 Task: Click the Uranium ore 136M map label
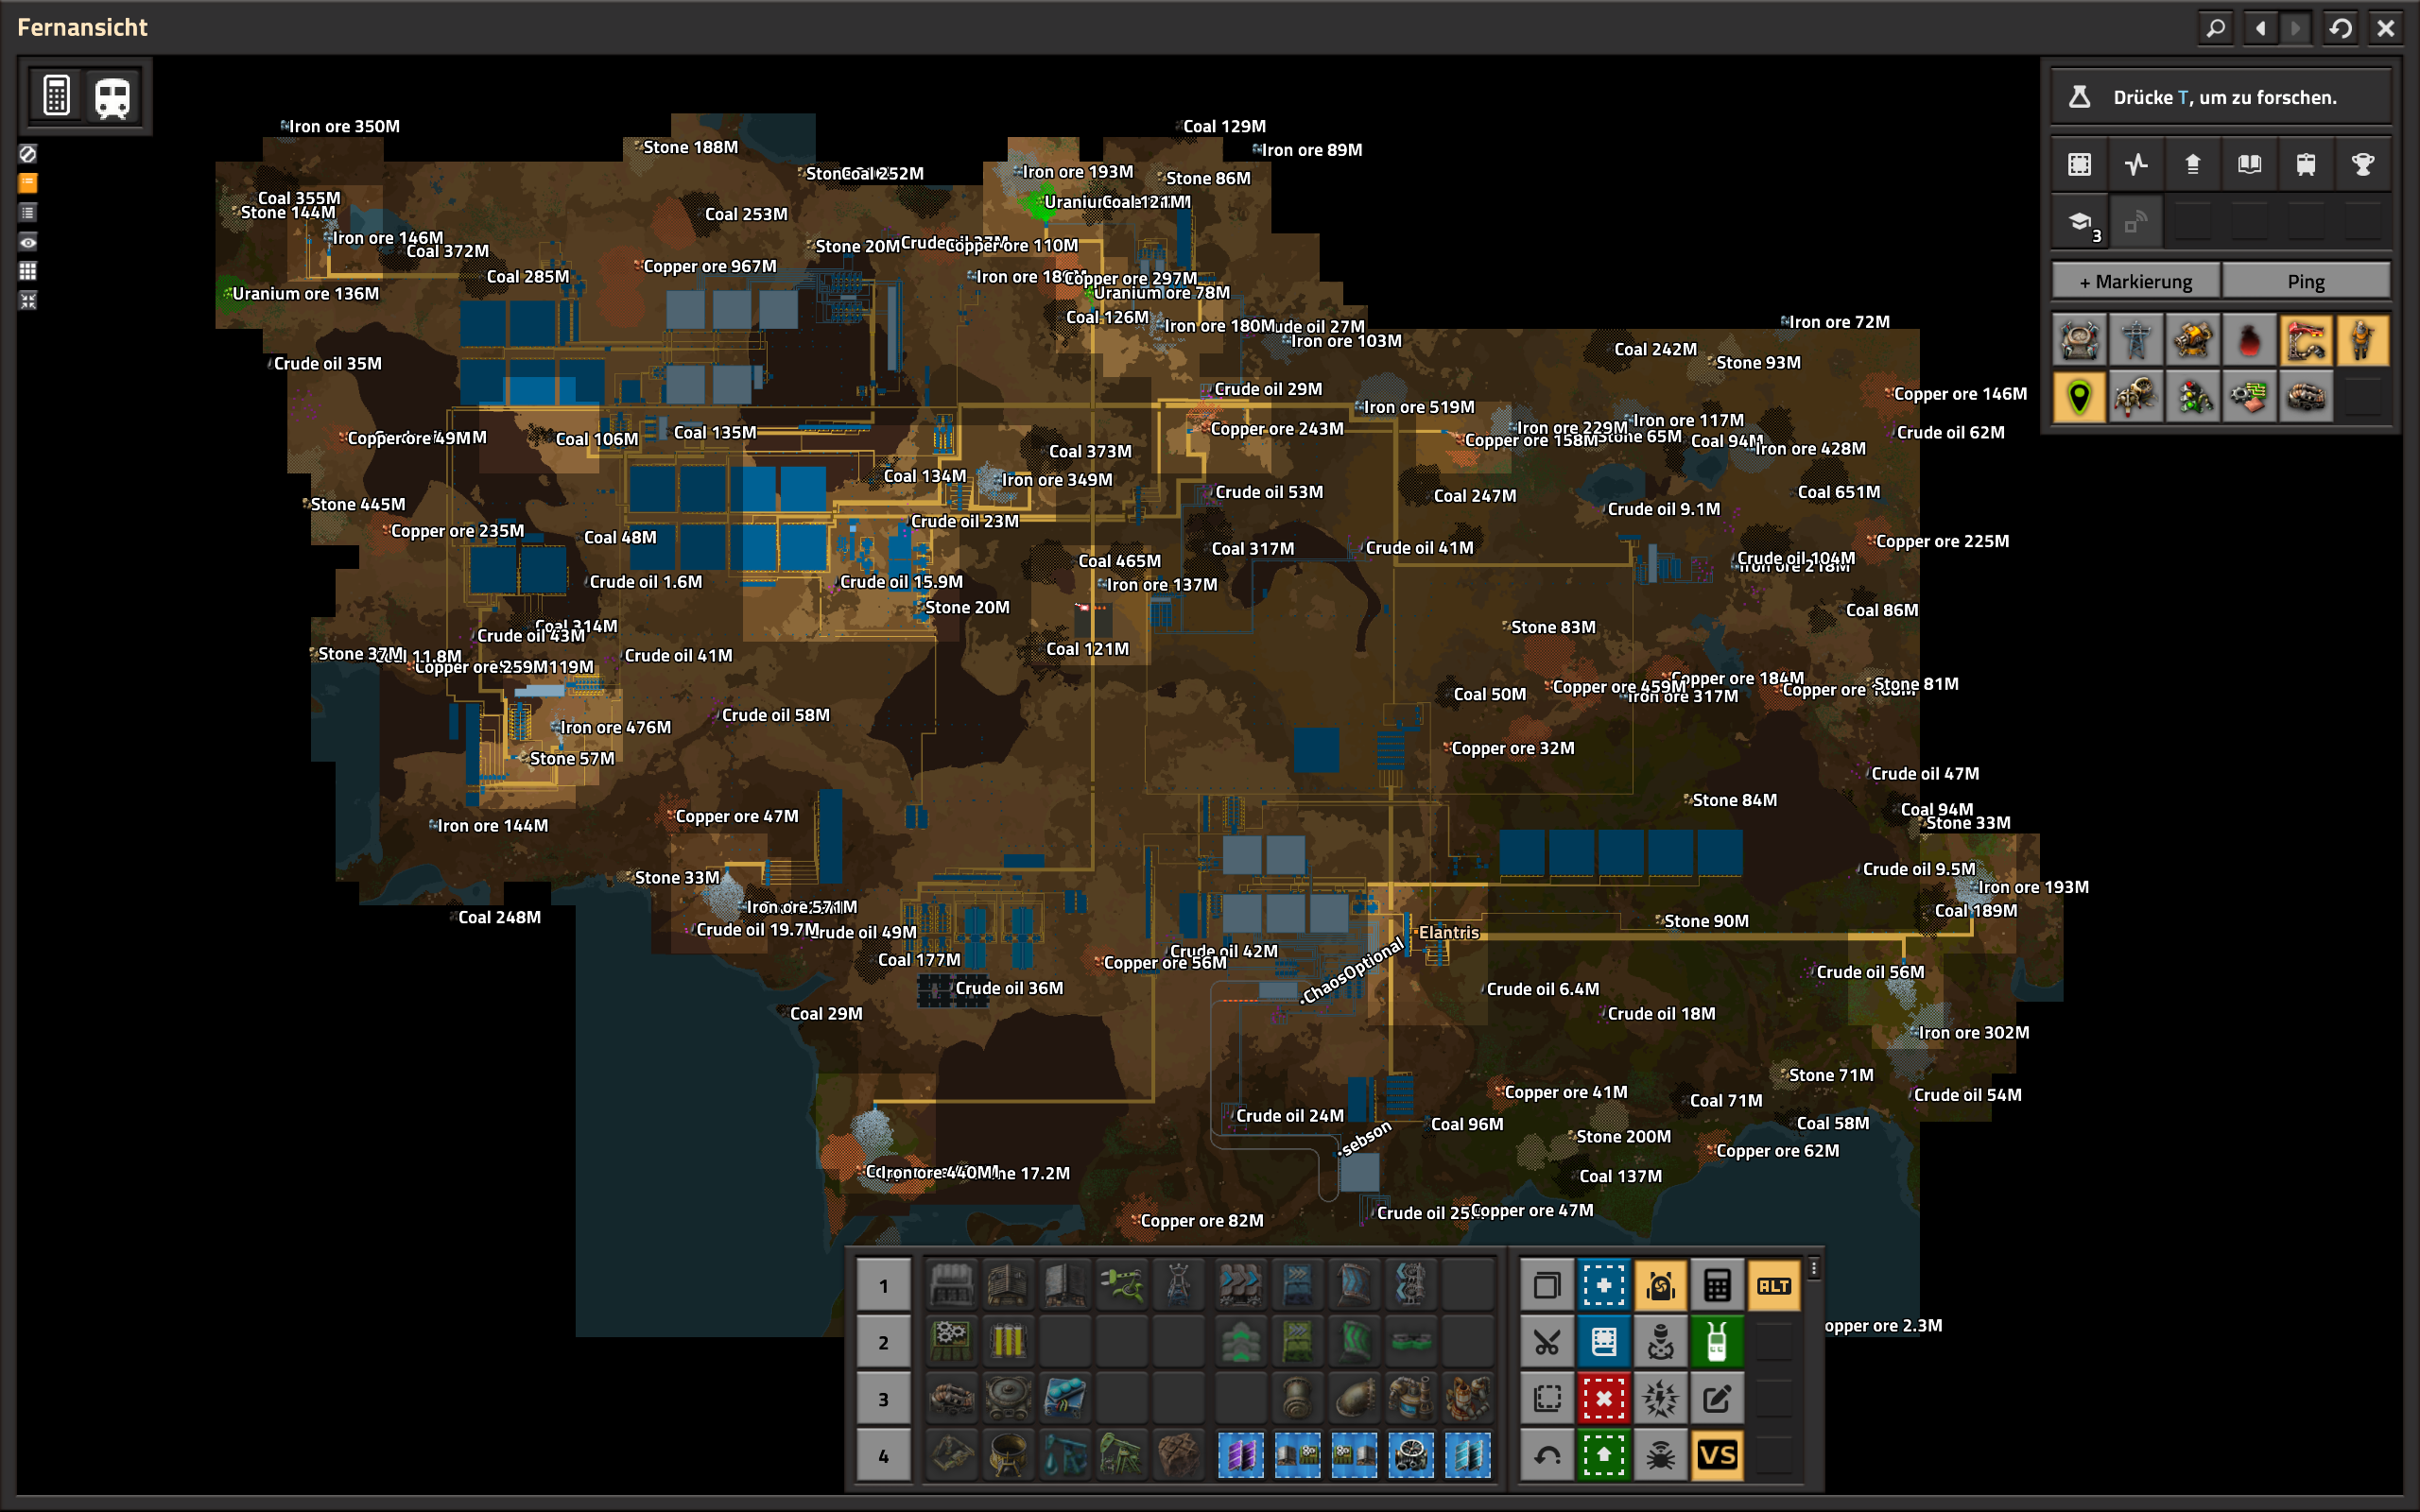point(305,293)
